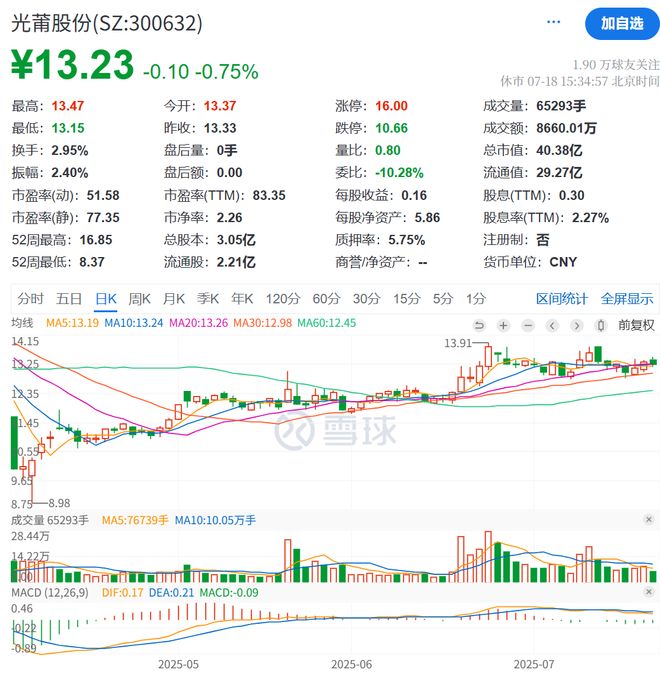Open 全屏显示 fullscreen view
Image resolution: width=660 pixels, height=681 pixels.
[x=627, y=299]
